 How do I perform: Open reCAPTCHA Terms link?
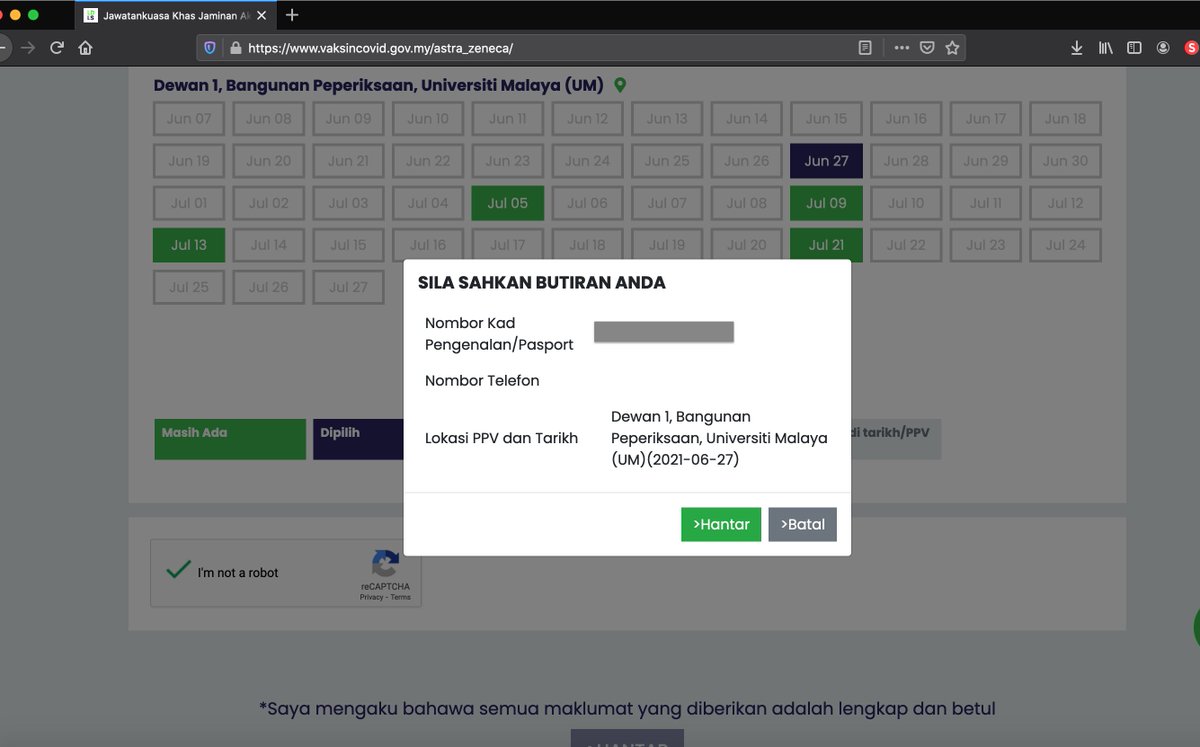(400, 597)
